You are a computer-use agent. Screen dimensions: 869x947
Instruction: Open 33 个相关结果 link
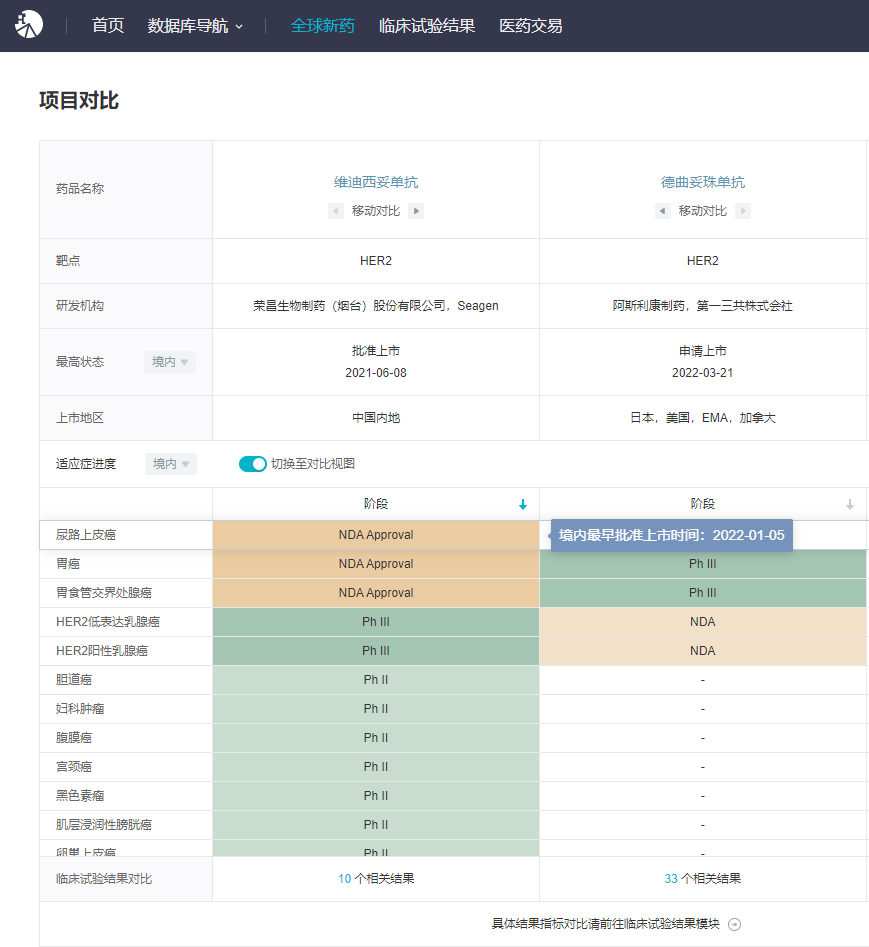click(x=702, y=879)
